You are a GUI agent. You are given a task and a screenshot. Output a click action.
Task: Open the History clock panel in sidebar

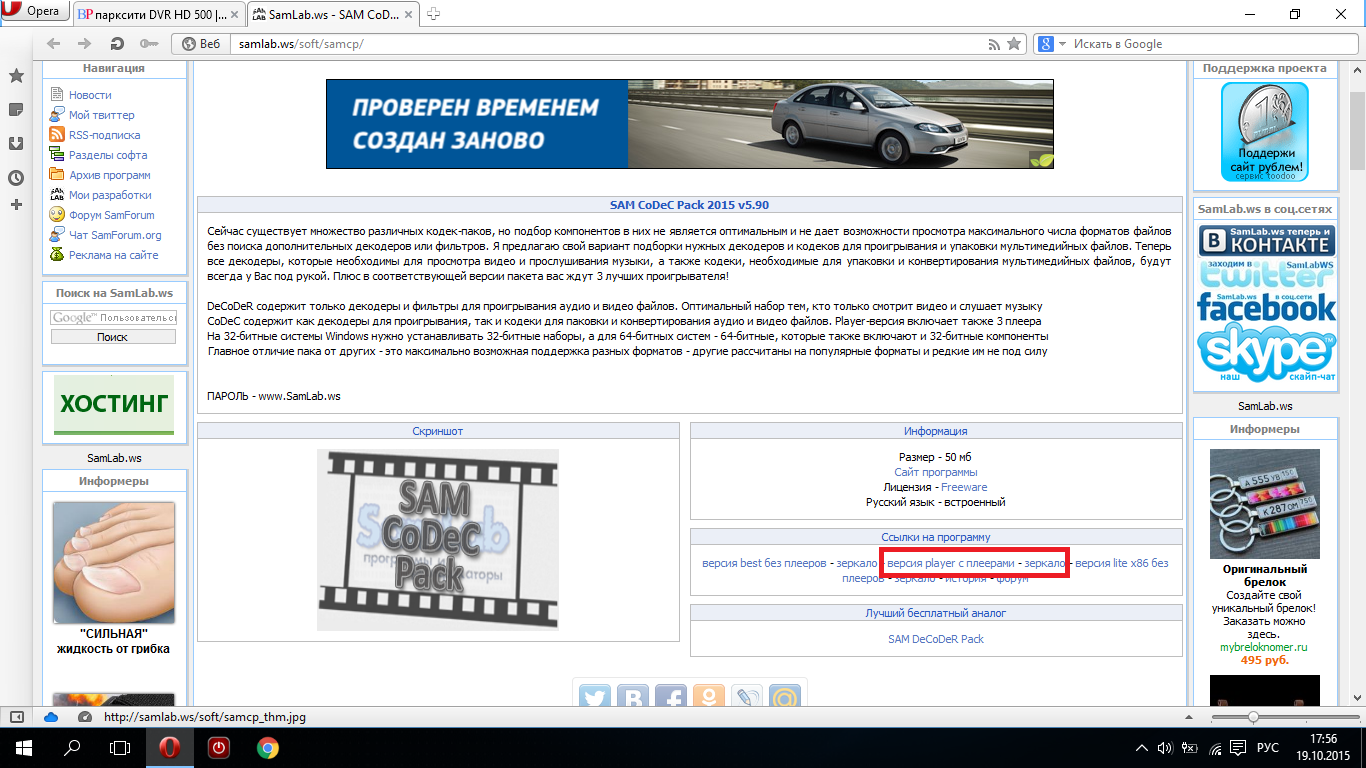16,177
